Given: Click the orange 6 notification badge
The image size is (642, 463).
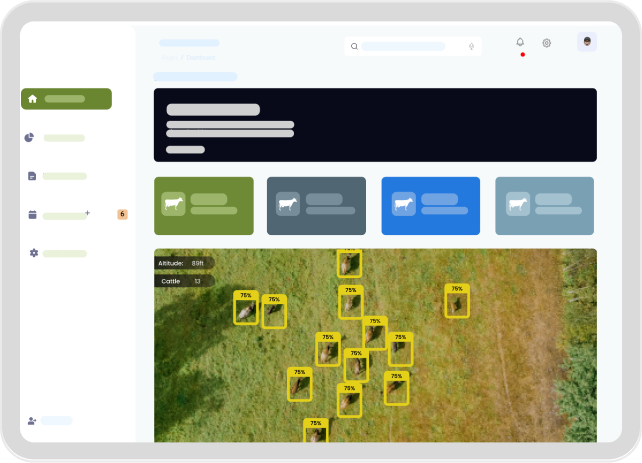Looking at the screenshot, I should 122,214.
